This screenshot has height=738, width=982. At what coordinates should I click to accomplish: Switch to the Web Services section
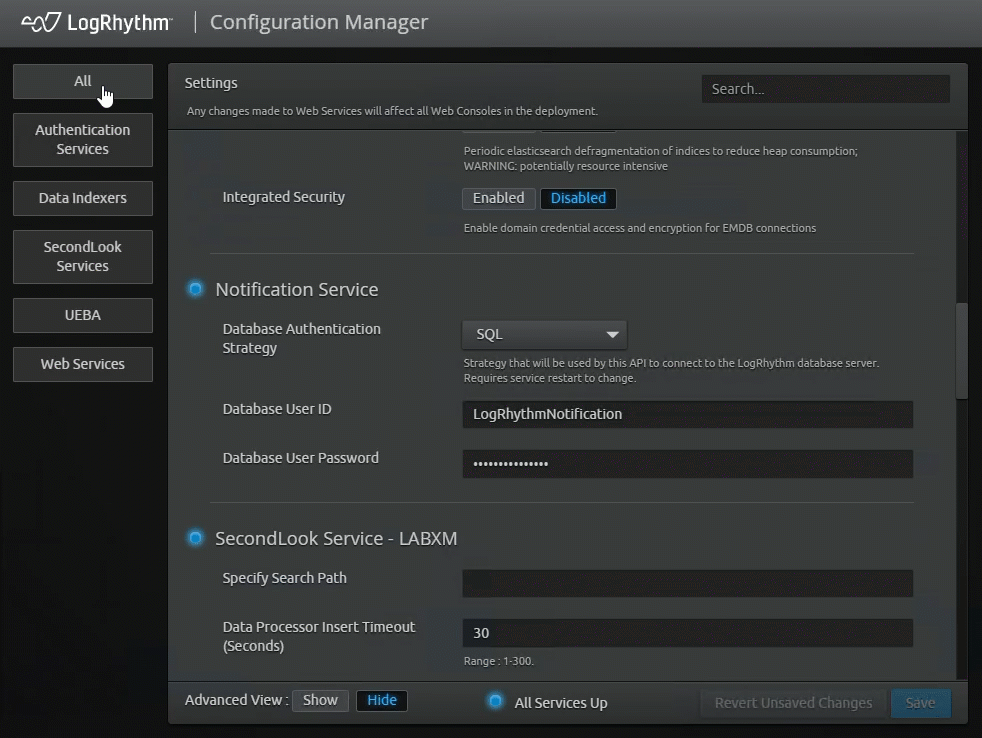[82, 364]
